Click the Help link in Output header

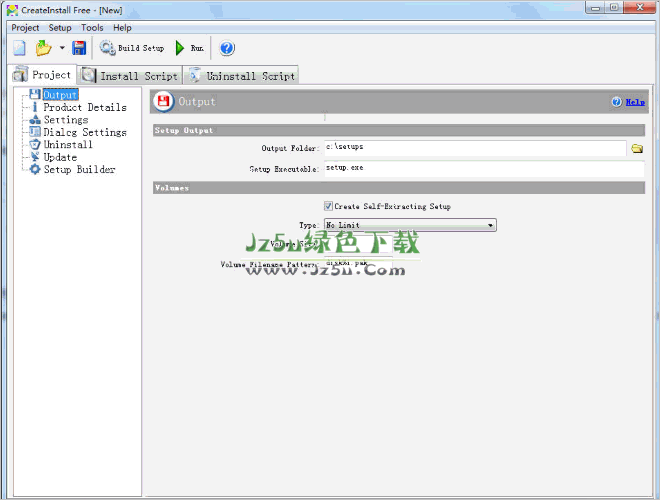635,102
